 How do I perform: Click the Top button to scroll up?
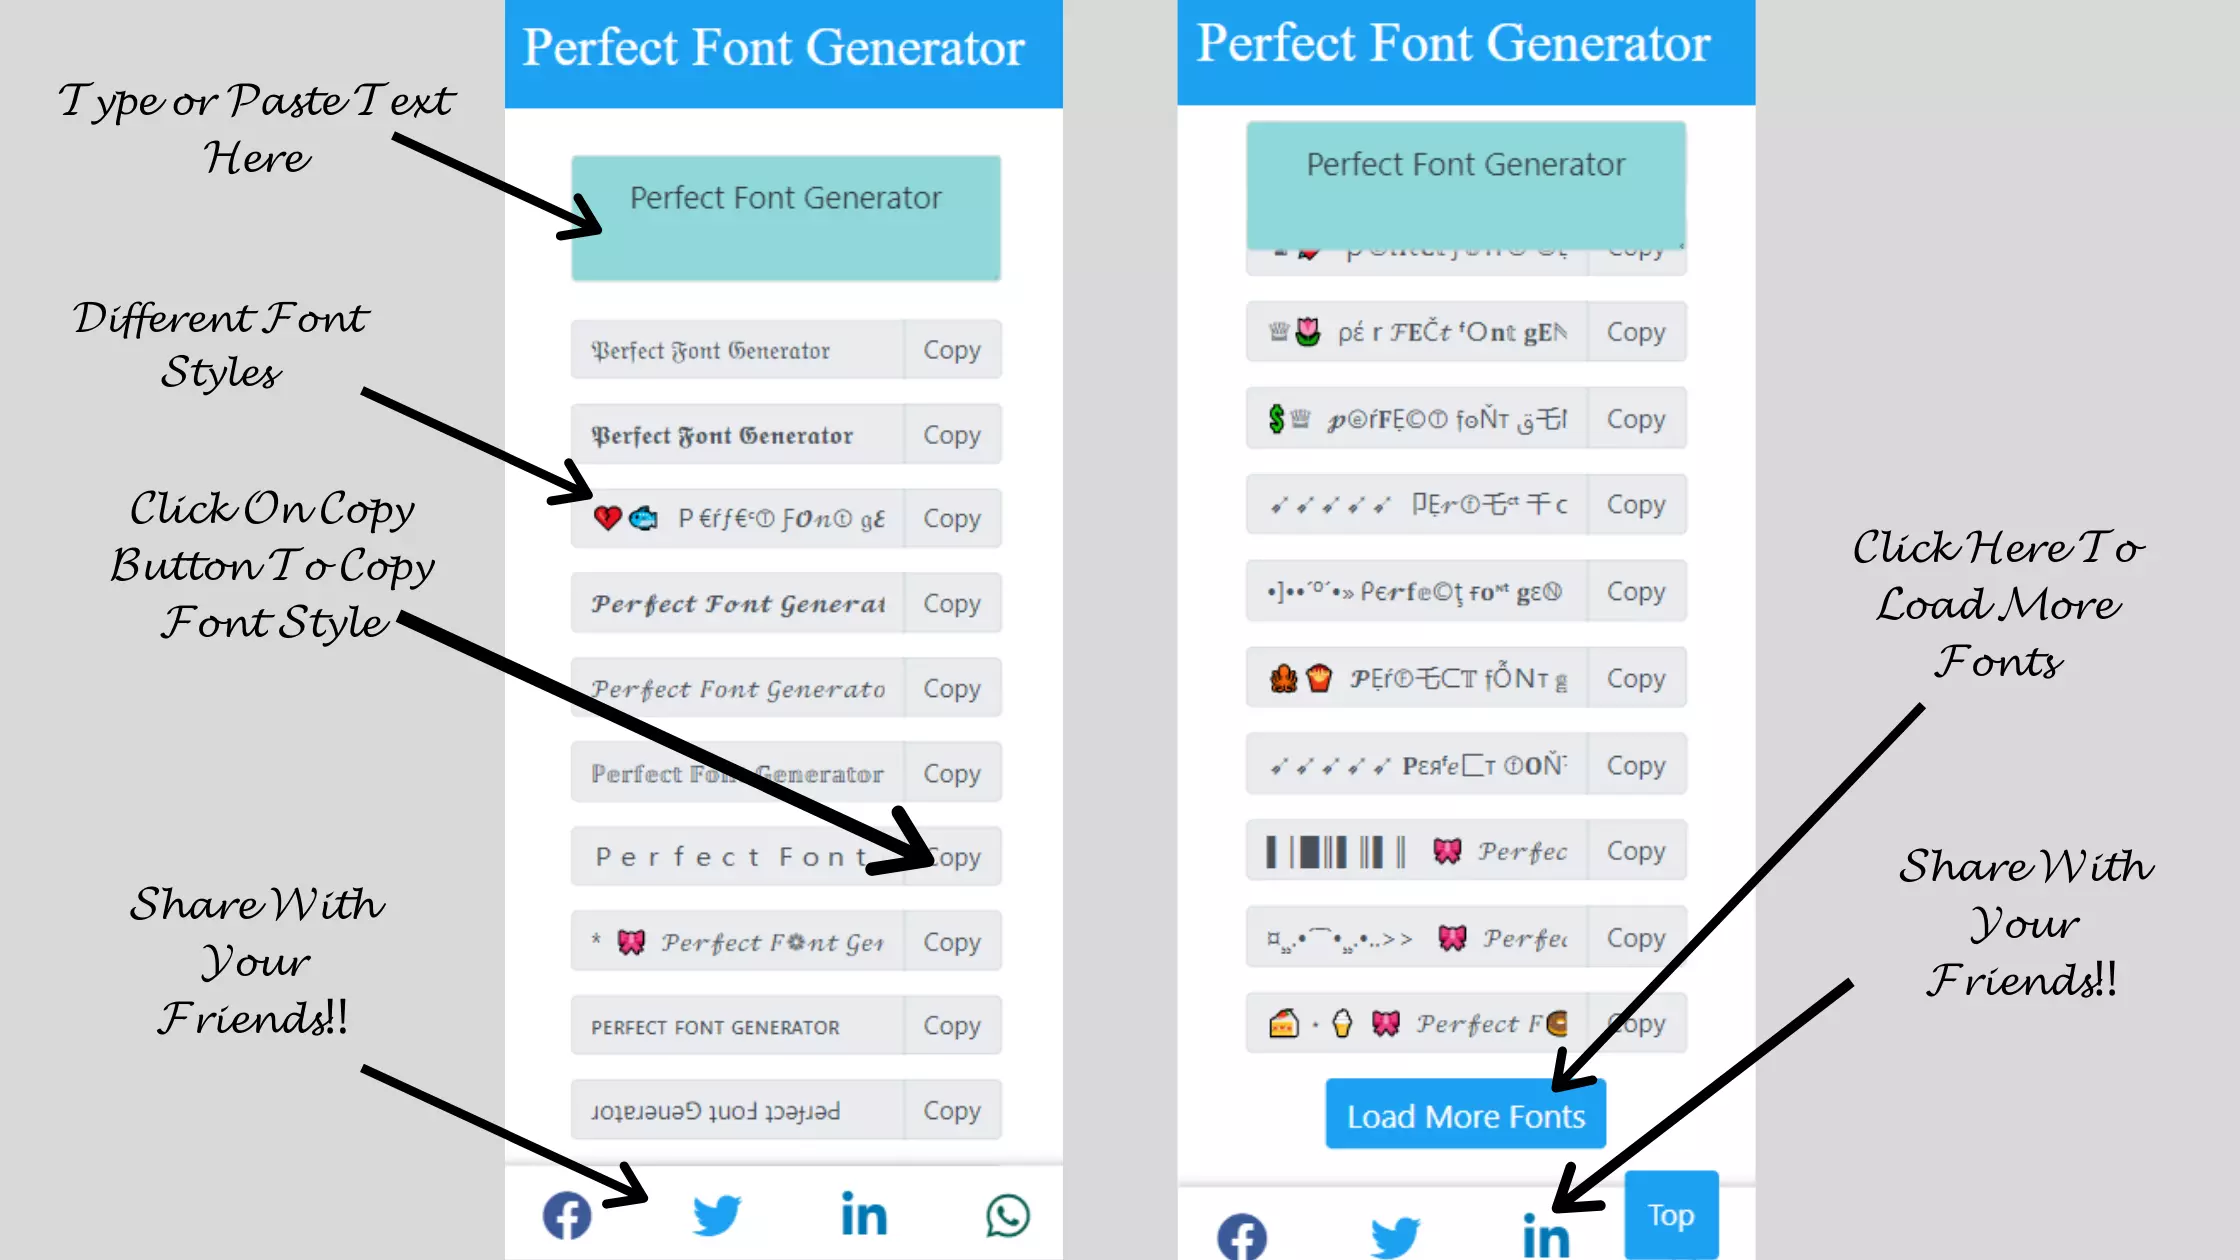tap(1671, 1214)
